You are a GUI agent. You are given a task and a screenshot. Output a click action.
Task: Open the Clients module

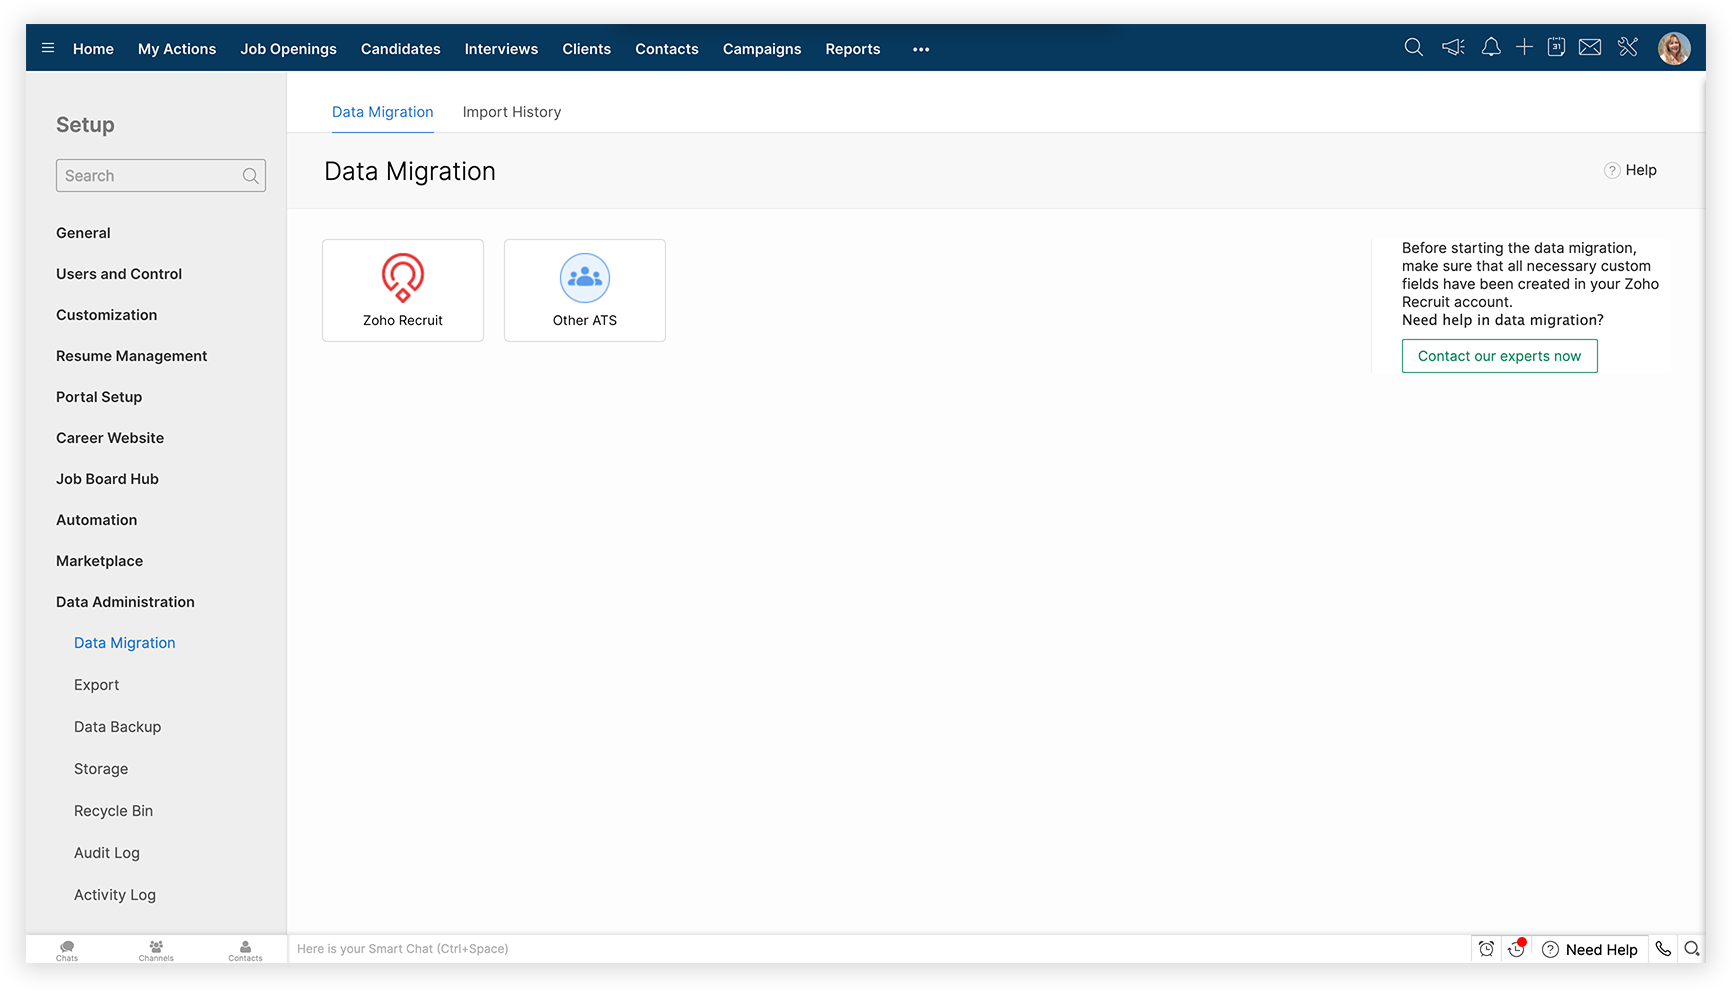tap(587, 49)
